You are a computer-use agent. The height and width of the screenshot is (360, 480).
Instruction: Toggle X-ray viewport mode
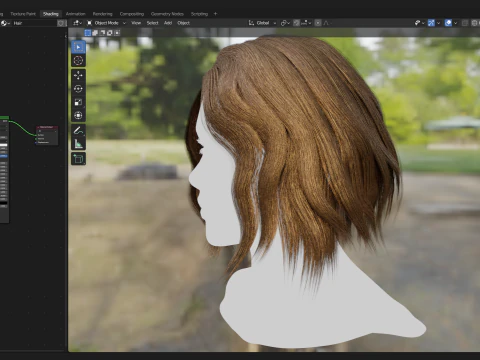coord(465,23)
